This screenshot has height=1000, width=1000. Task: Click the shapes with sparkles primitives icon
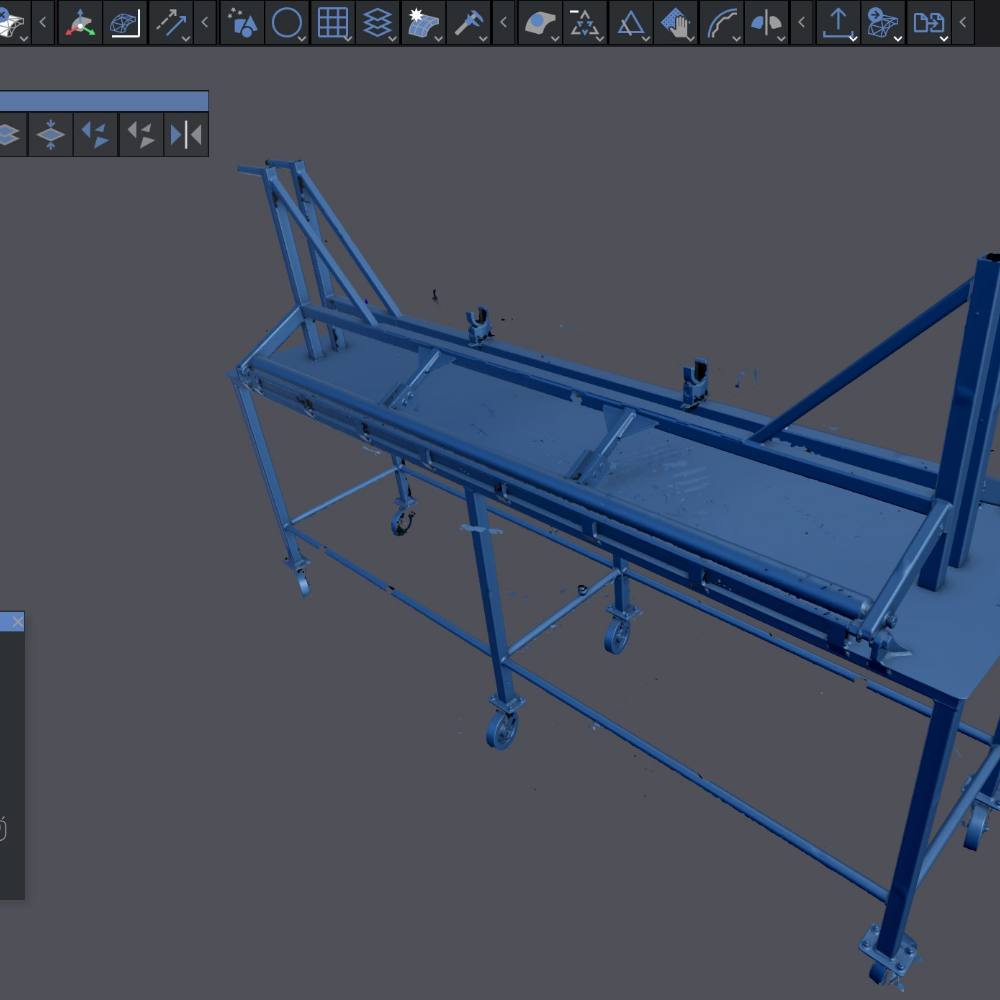coord(242,23)
